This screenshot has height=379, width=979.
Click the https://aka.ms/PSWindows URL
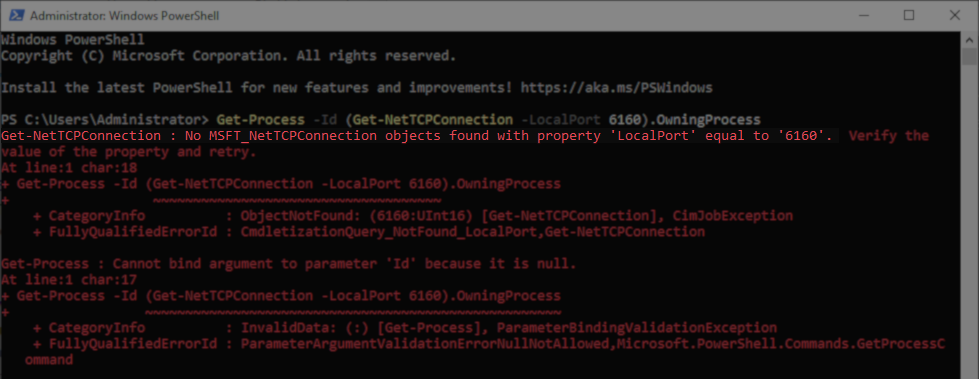(616, 87)
